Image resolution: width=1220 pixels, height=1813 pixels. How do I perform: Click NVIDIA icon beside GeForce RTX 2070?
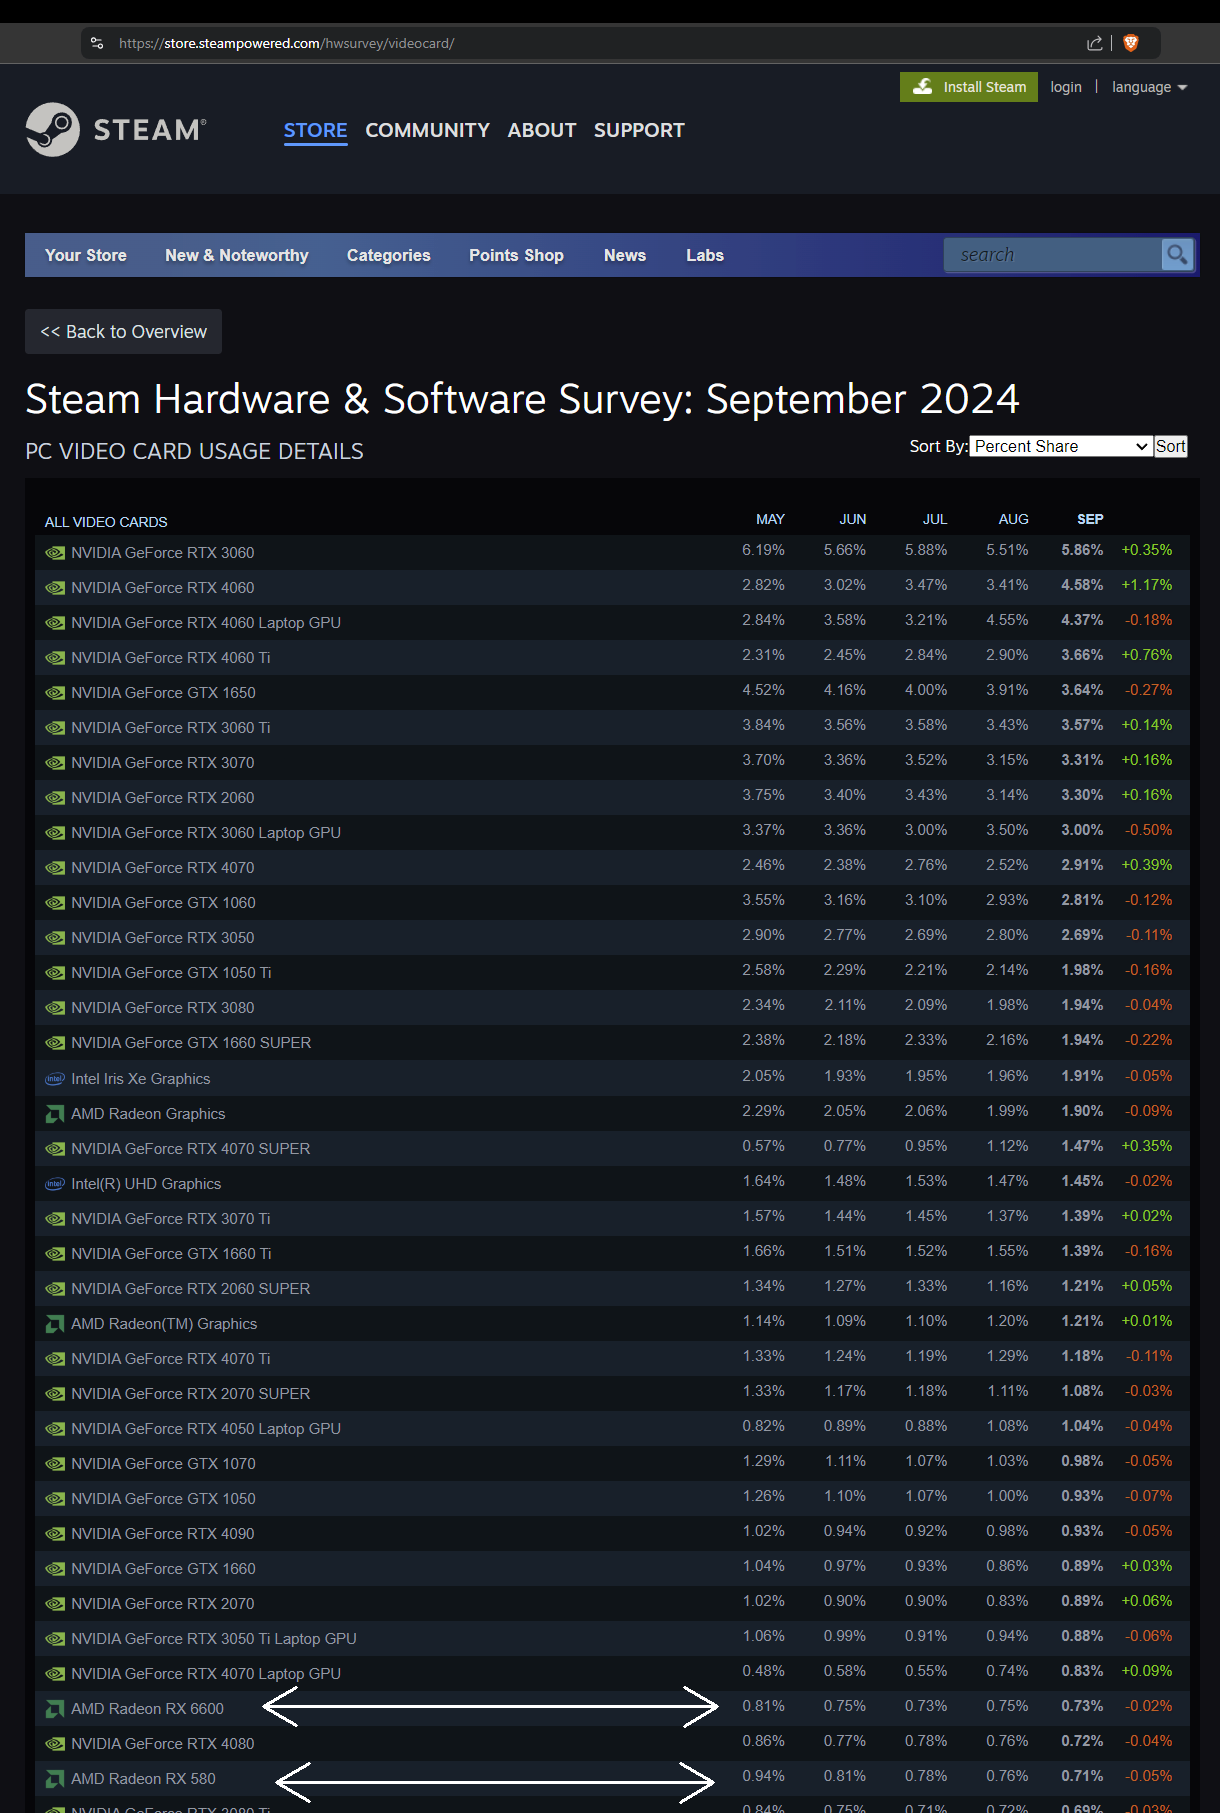[x=55, y=1604]
